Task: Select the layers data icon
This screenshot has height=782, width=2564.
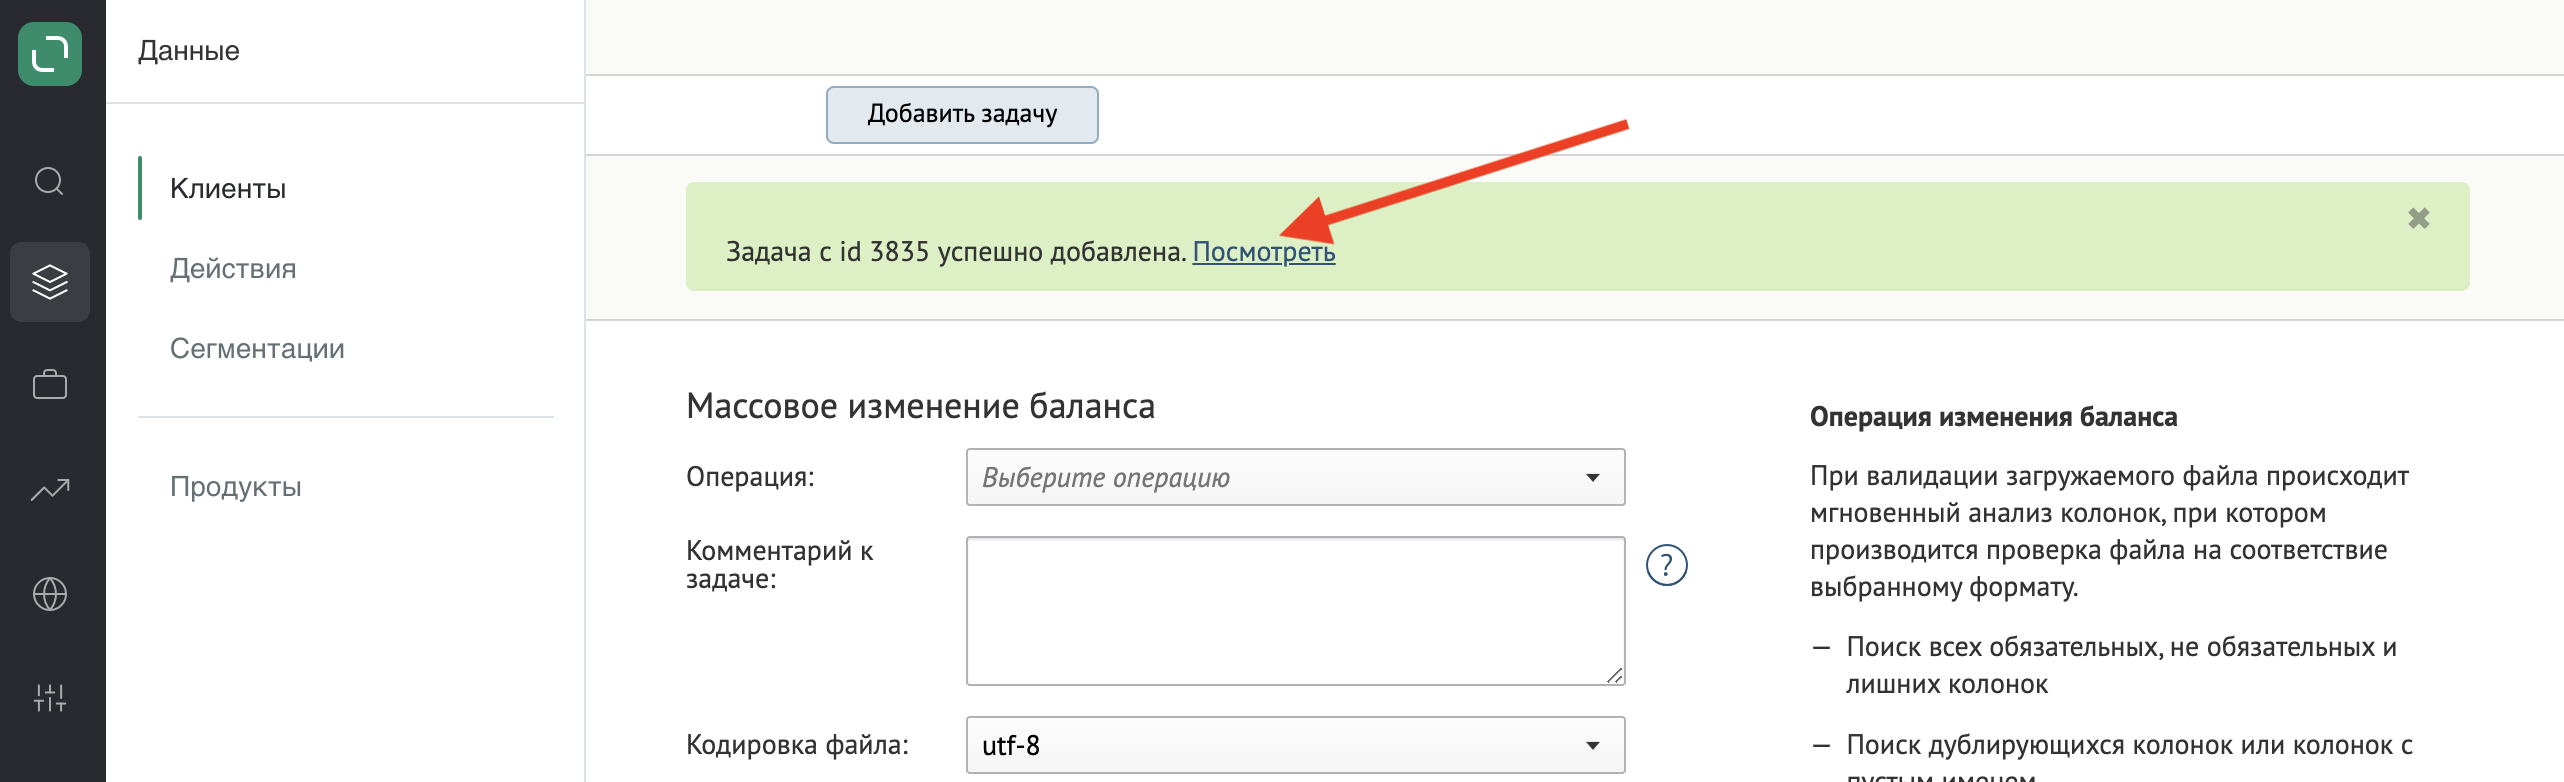Action: point(50,282)
